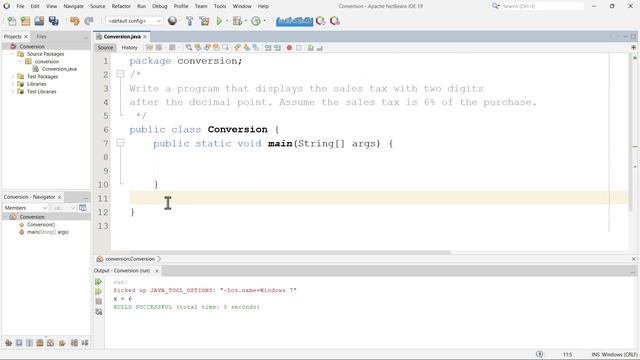Click the Undo toolbar icon

pos(74,21)
